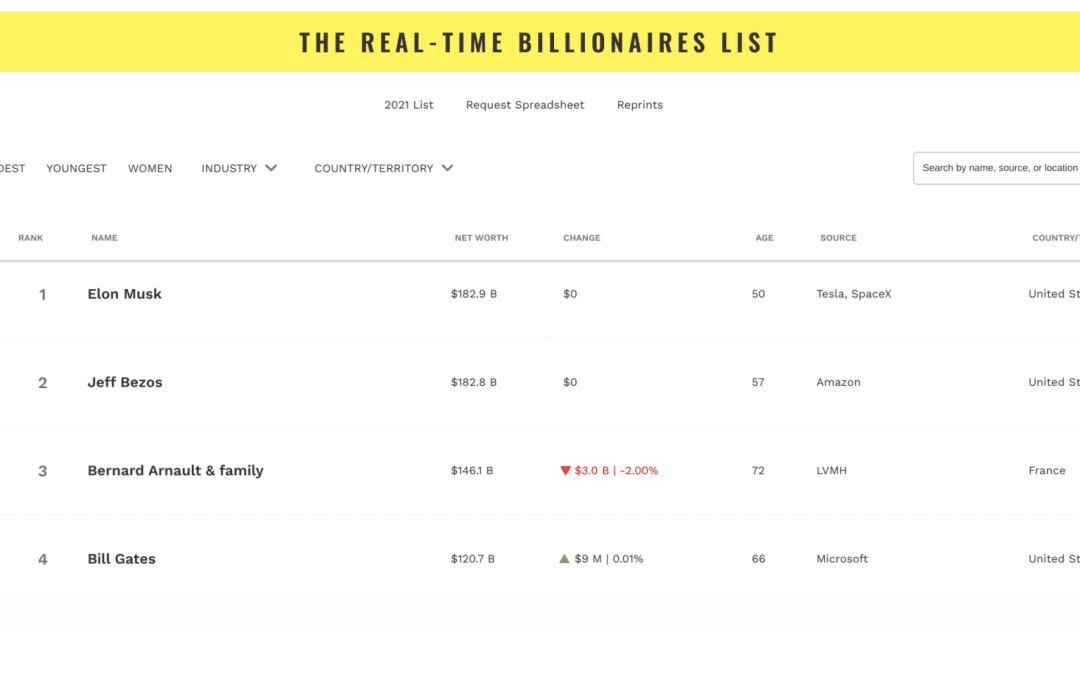The image size is (1080, 675).
Task: Open the Country/Territory filter dropdown
Action: pyautogui.click(x=384, y=168)
